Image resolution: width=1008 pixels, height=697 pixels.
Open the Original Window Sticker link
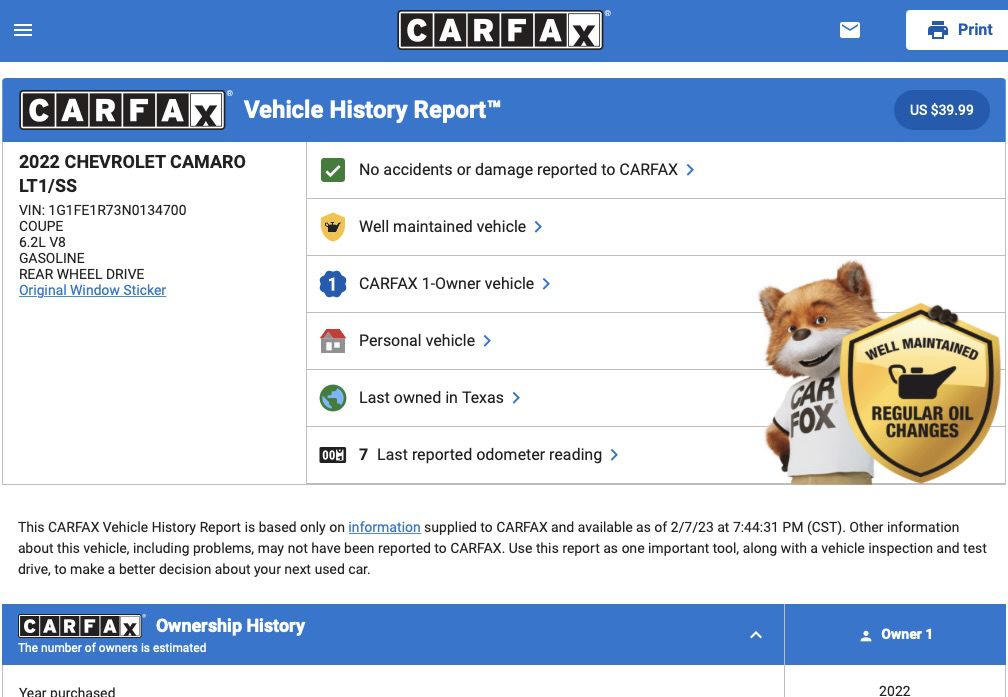coord(93,290)
